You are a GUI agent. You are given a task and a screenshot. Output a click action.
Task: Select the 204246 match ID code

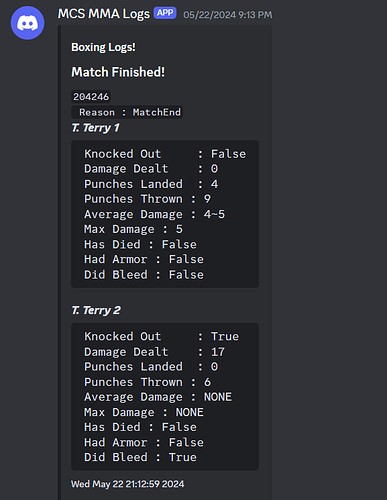[91, 97]
